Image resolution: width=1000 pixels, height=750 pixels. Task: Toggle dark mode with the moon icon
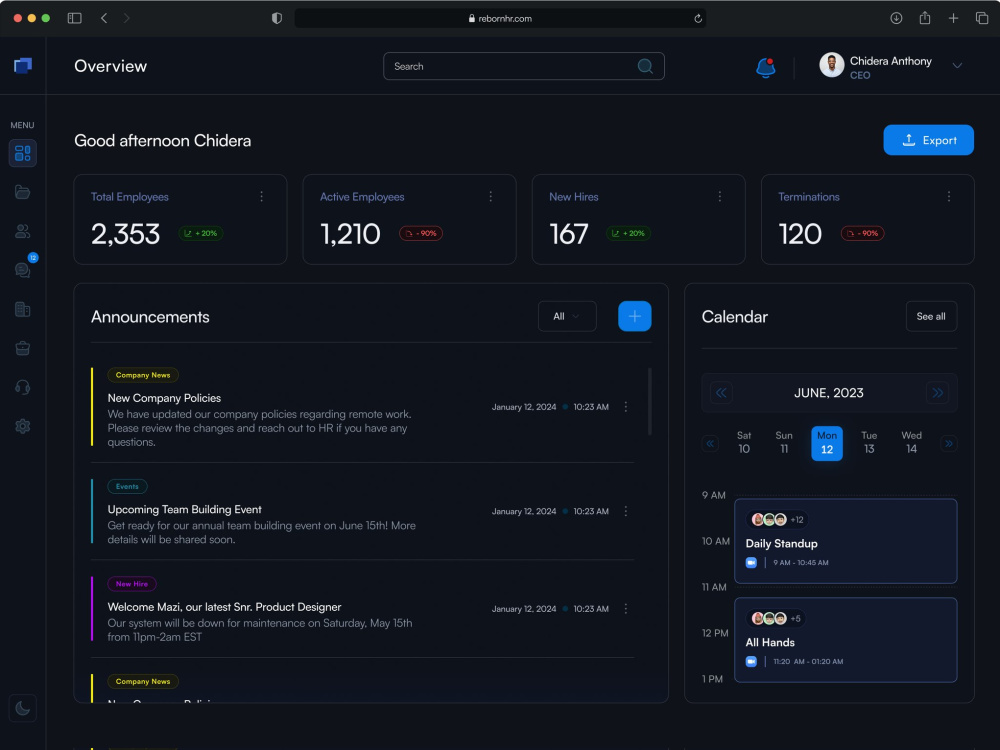pyautogui.click(x=22, y=707)
